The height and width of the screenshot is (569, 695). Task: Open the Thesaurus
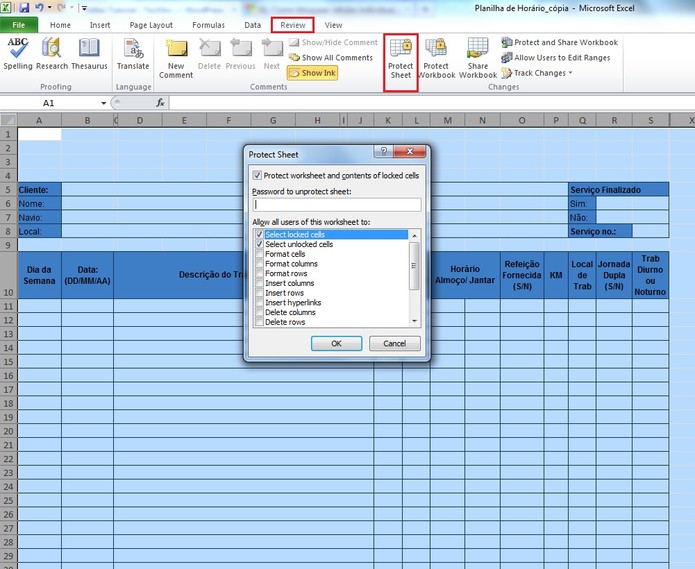click(89, 54)
